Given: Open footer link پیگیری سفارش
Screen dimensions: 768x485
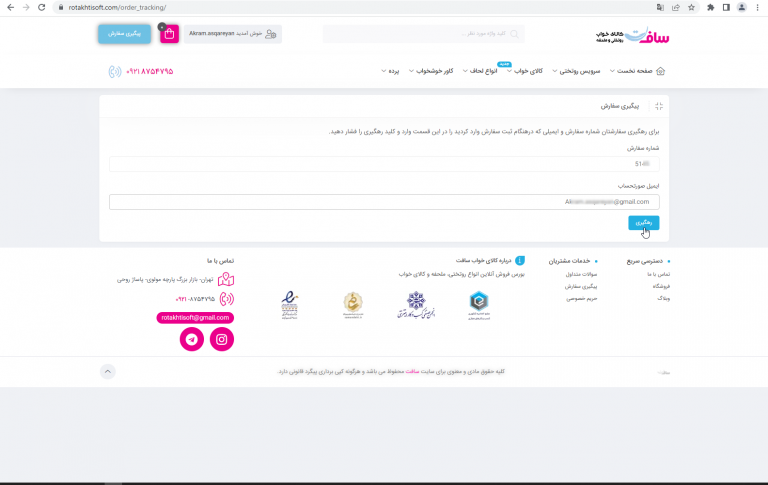Looking at the screenshot, I should pyautogui.click(x=581, y=286).
